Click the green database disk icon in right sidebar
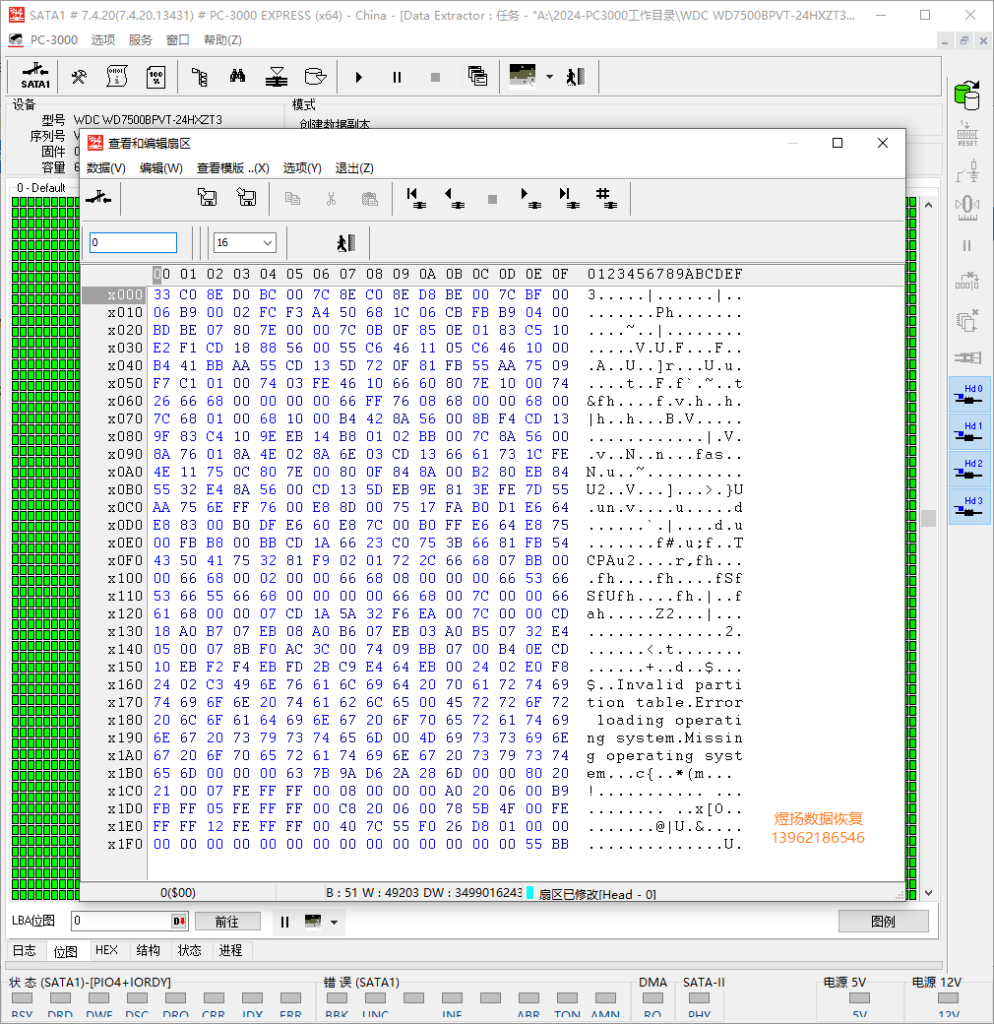This screenshot has height=1024, width=994. 967,95
